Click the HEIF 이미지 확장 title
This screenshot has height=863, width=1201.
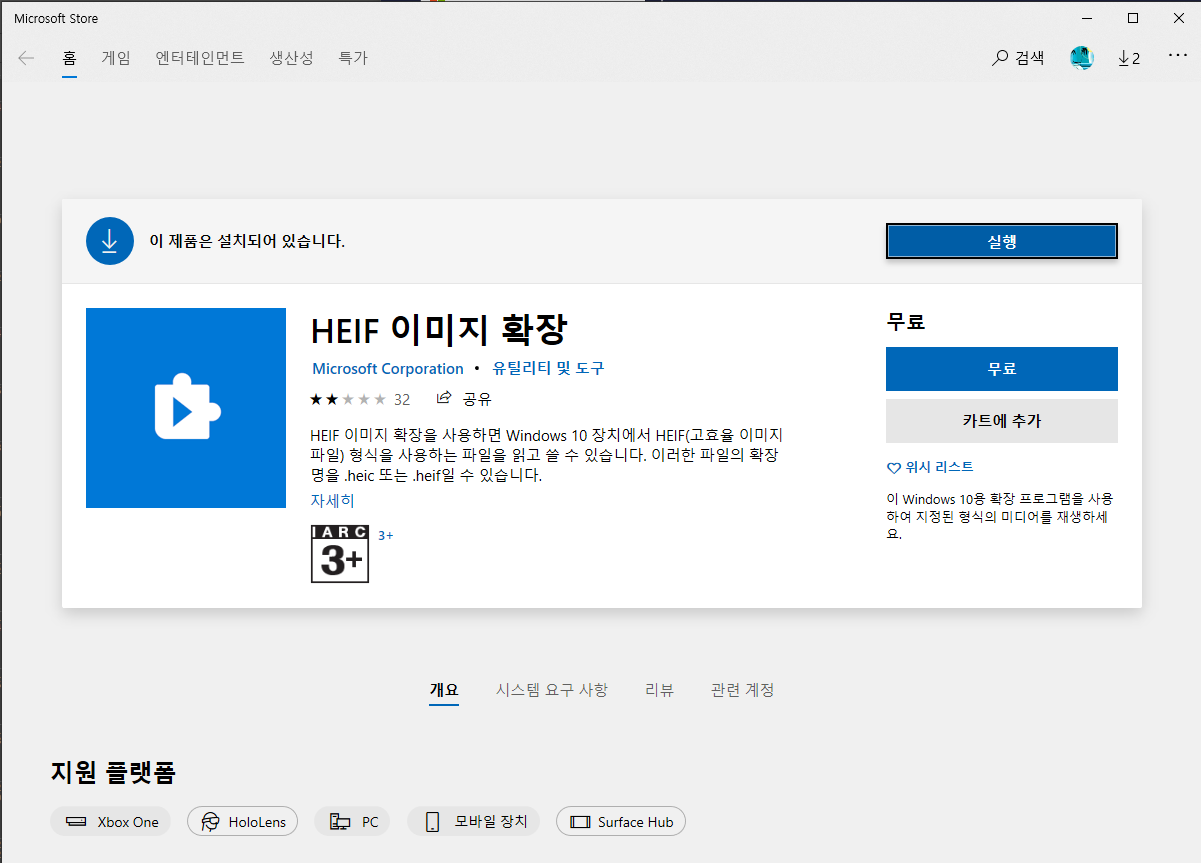pos(441,330)
